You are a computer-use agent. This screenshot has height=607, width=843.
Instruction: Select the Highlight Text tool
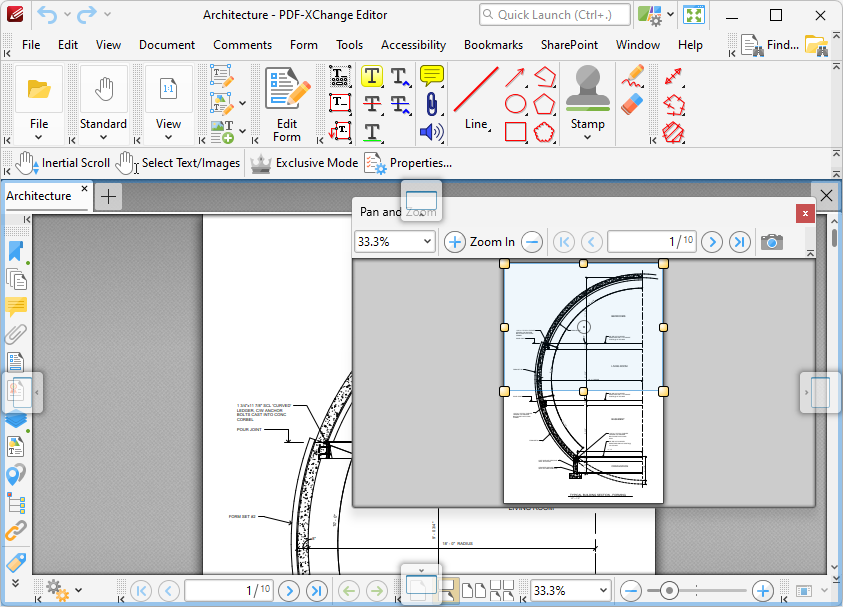(x=372, y=76)
